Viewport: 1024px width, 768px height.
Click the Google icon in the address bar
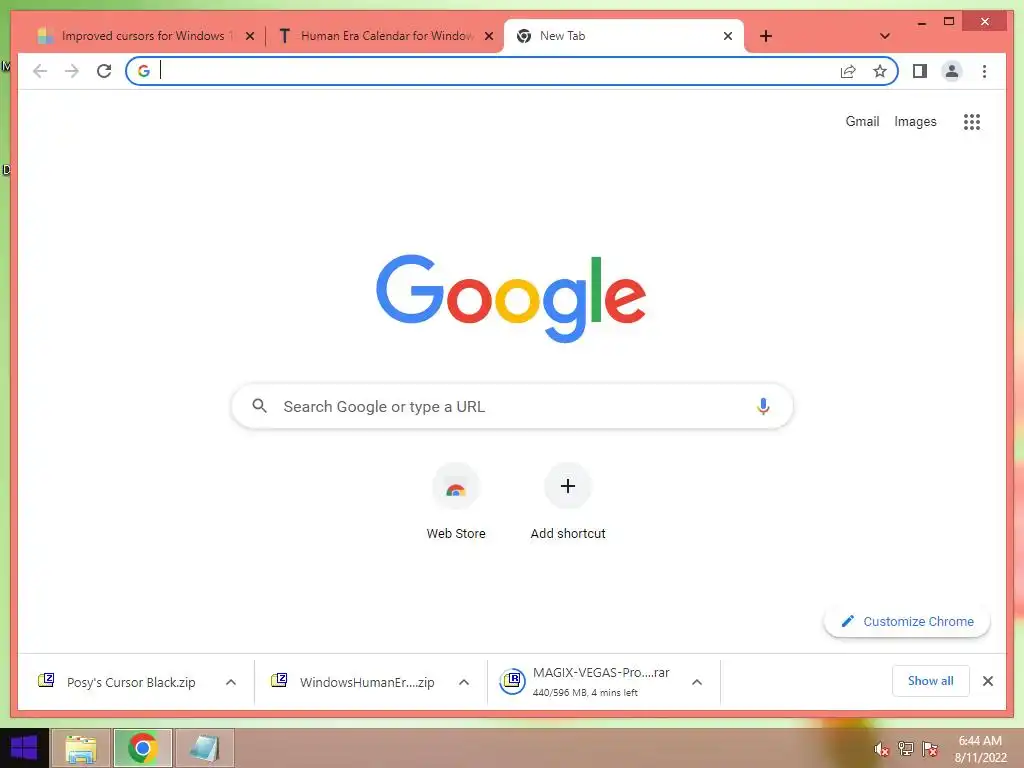[144, 71]
